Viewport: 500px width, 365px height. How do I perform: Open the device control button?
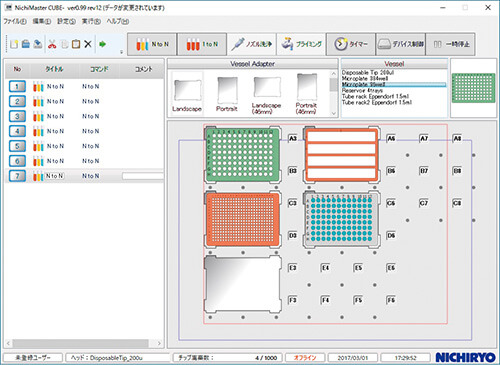click(400, 44)
